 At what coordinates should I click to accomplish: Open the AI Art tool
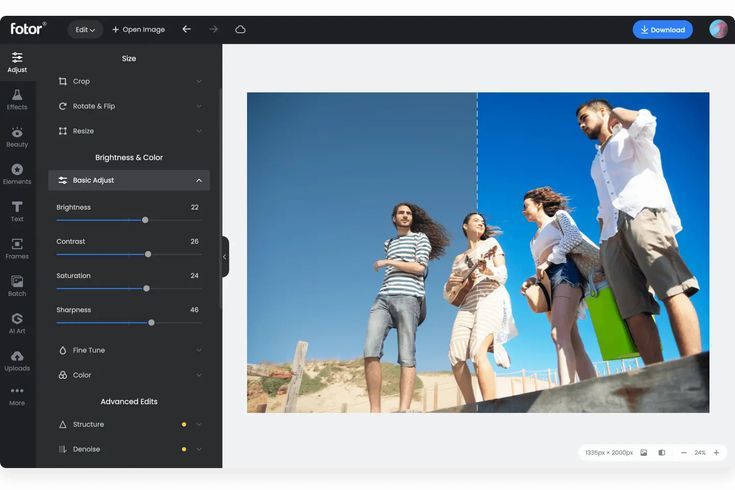click(x=17, y=323)
